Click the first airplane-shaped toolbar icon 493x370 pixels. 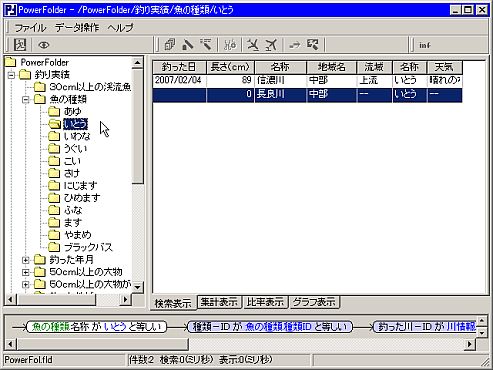click(x=253, y=45)
